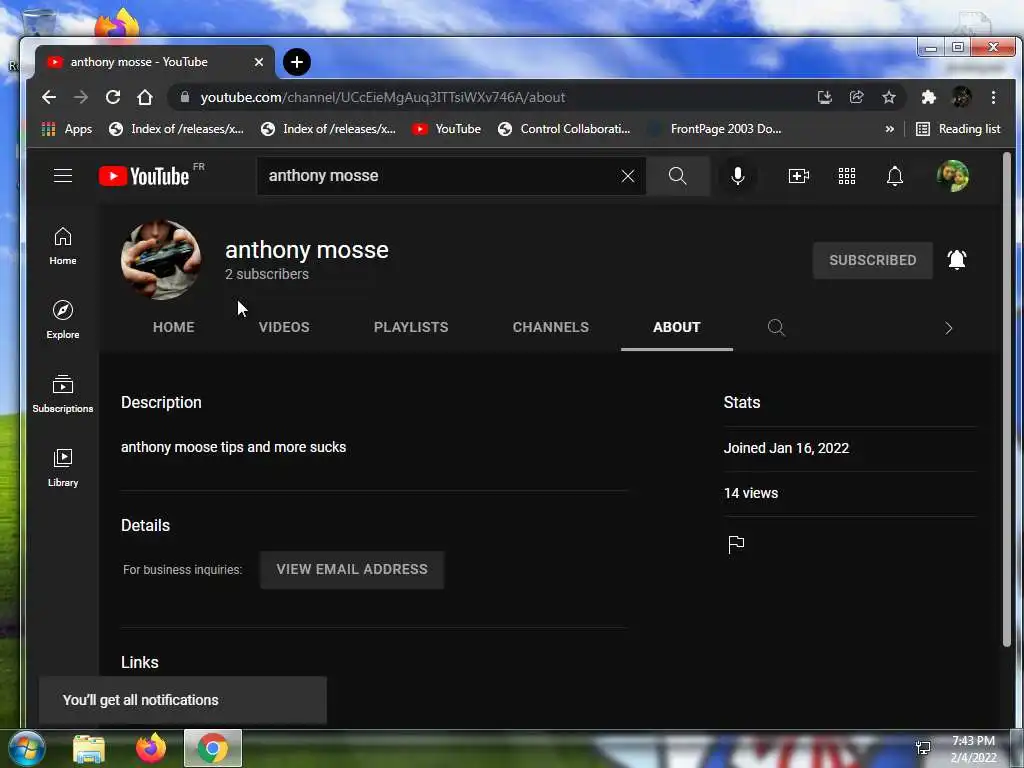Switch to the CHANNELS tab
The image size is (1024, 768).
pyautogui.click(x=551, y=327)
